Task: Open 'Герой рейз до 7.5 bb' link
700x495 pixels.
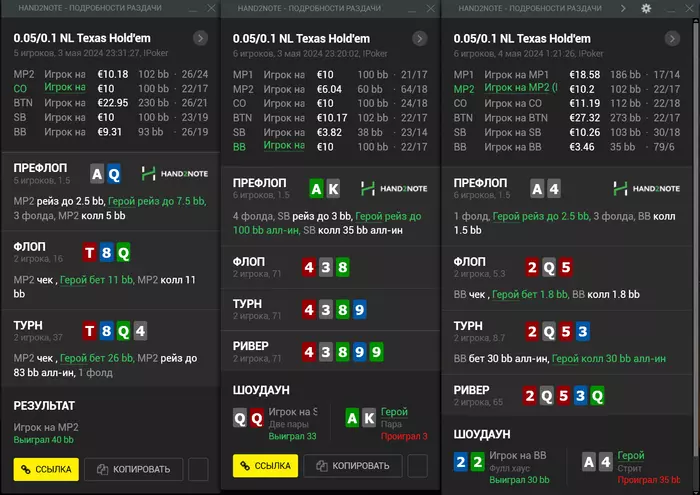Action: pyautogui.click(x=157, y=201)
